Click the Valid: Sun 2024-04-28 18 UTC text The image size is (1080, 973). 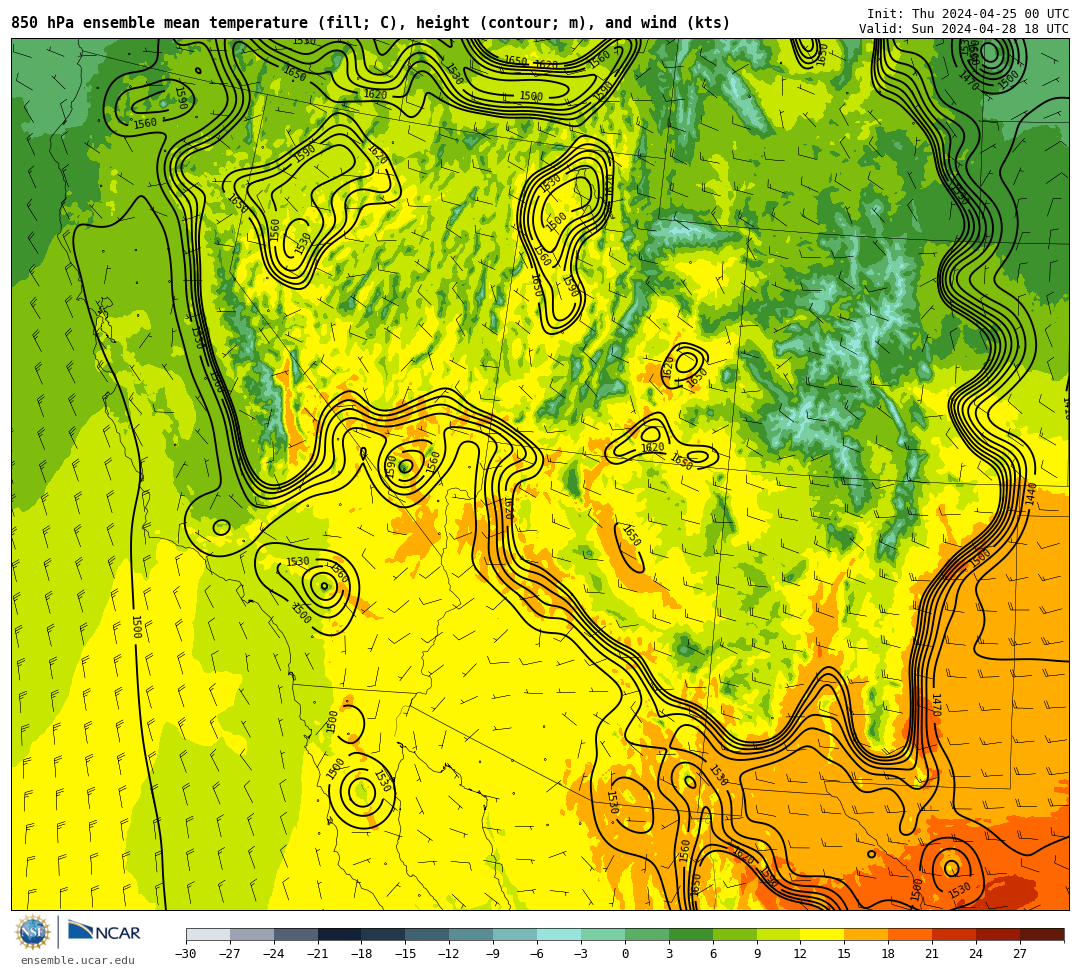tap(964, 29)
